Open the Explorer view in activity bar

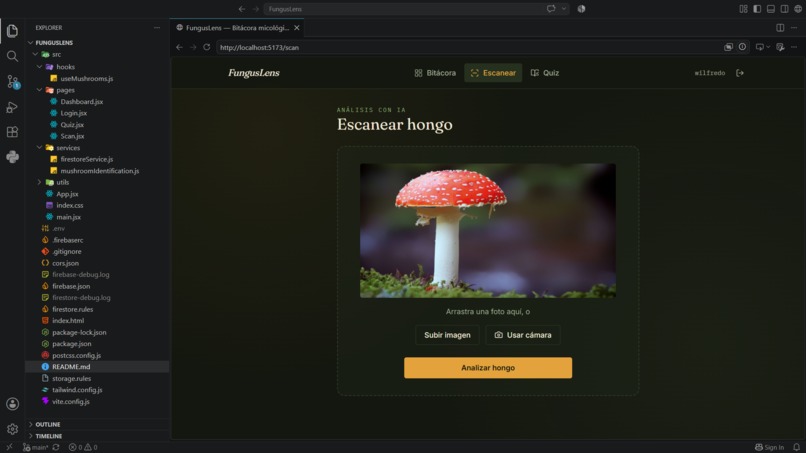(x=12, y=31)
